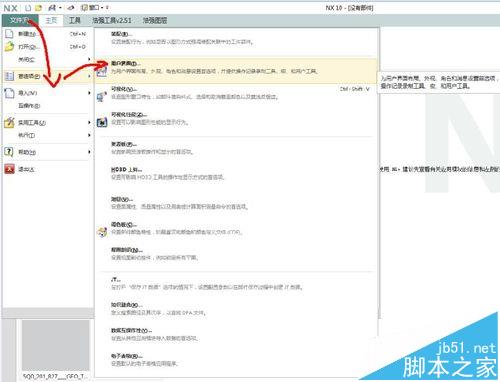Expand the Import submenu arrow
500x382 pixels.
pos(89,93)
